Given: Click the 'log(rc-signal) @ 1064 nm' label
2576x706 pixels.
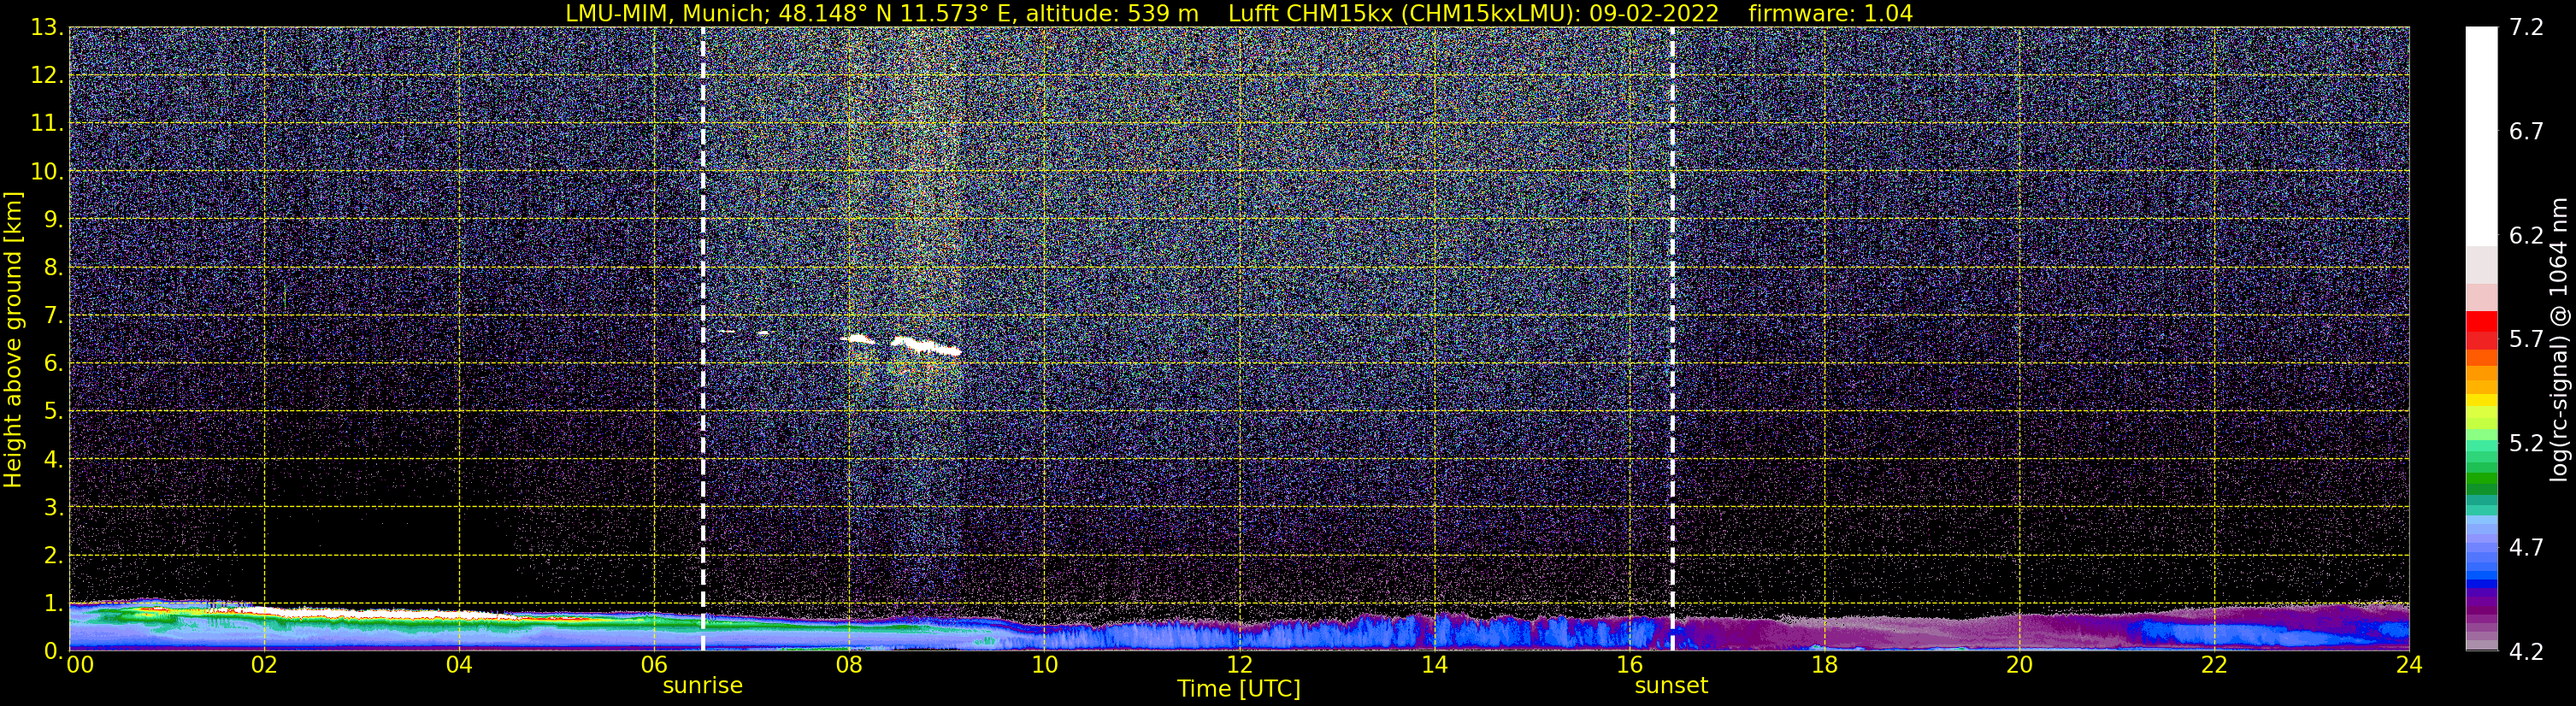Looking at the screenshot, I should [x=2558, y=339].
